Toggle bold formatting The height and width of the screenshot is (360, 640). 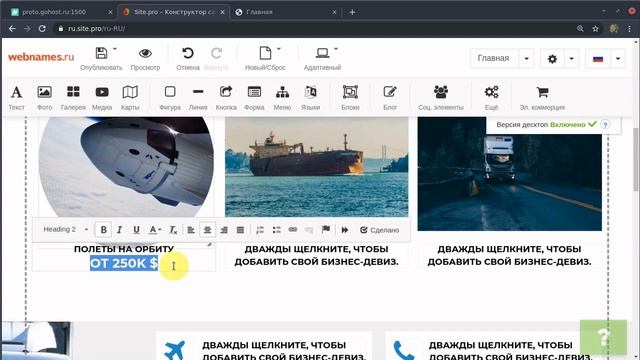(104, 230)
